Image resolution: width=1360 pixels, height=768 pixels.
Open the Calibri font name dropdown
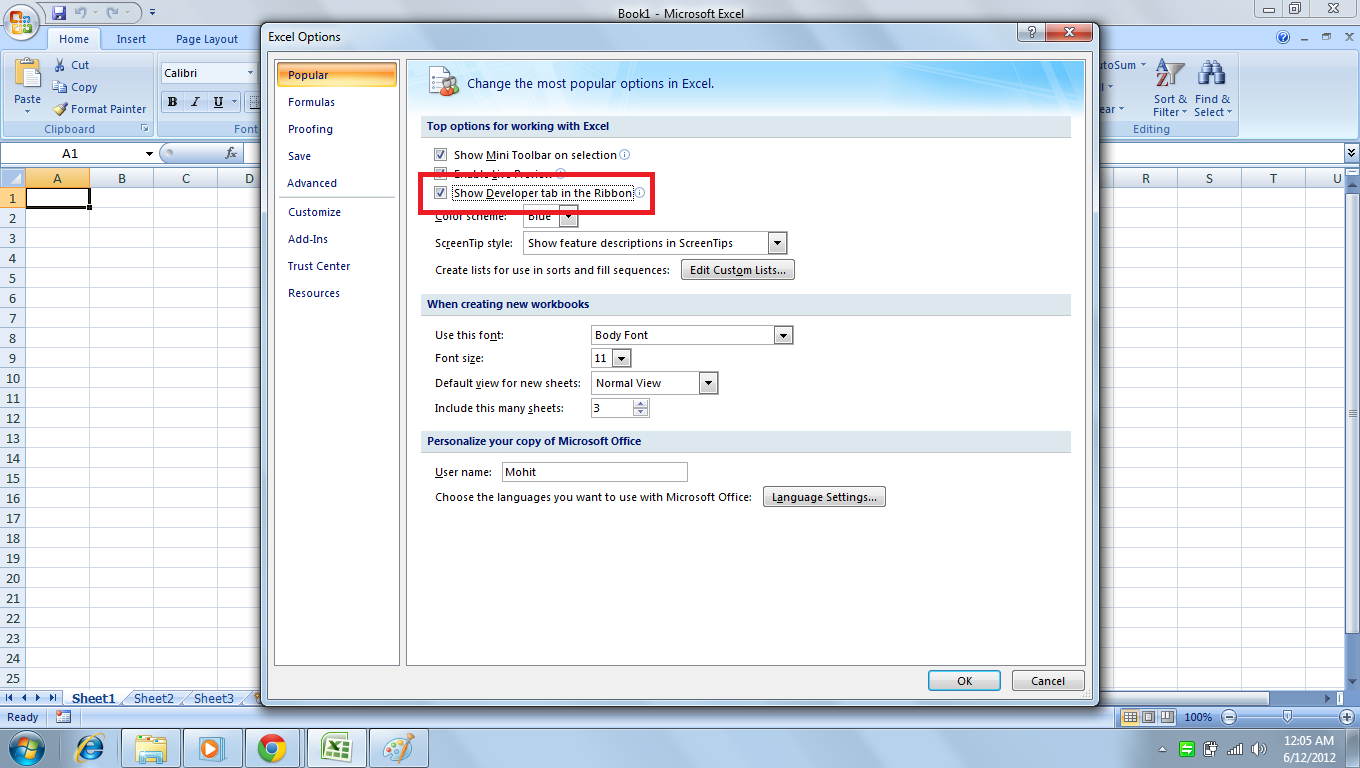[x=250, y=73]
